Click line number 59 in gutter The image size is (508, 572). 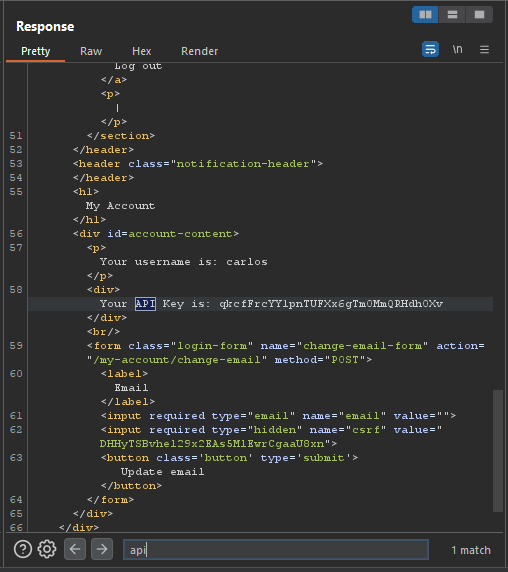pyautogui.click(x=16, y=346)
